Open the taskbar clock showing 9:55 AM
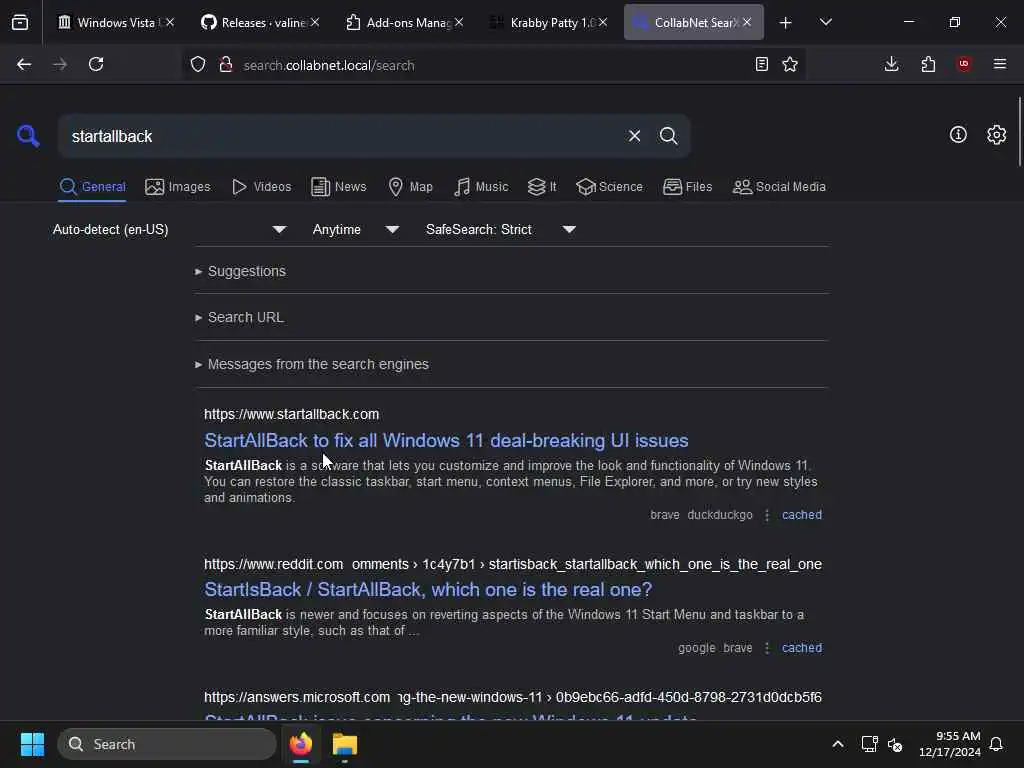Viewport: 1024px width, 768px height. click(950, 744)
